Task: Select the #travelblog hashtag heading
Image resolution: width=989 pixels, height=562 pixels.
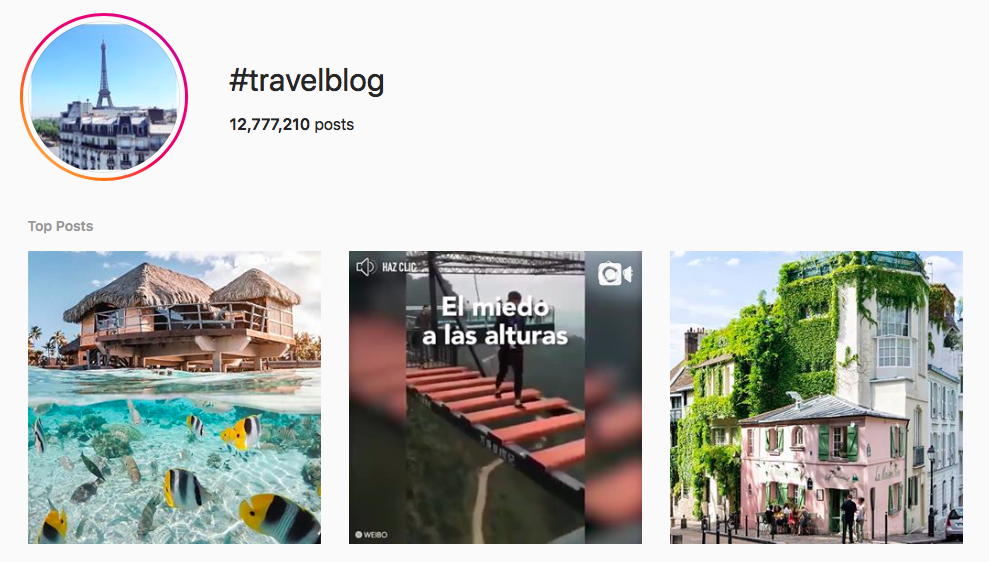Action: click(307, 81)
